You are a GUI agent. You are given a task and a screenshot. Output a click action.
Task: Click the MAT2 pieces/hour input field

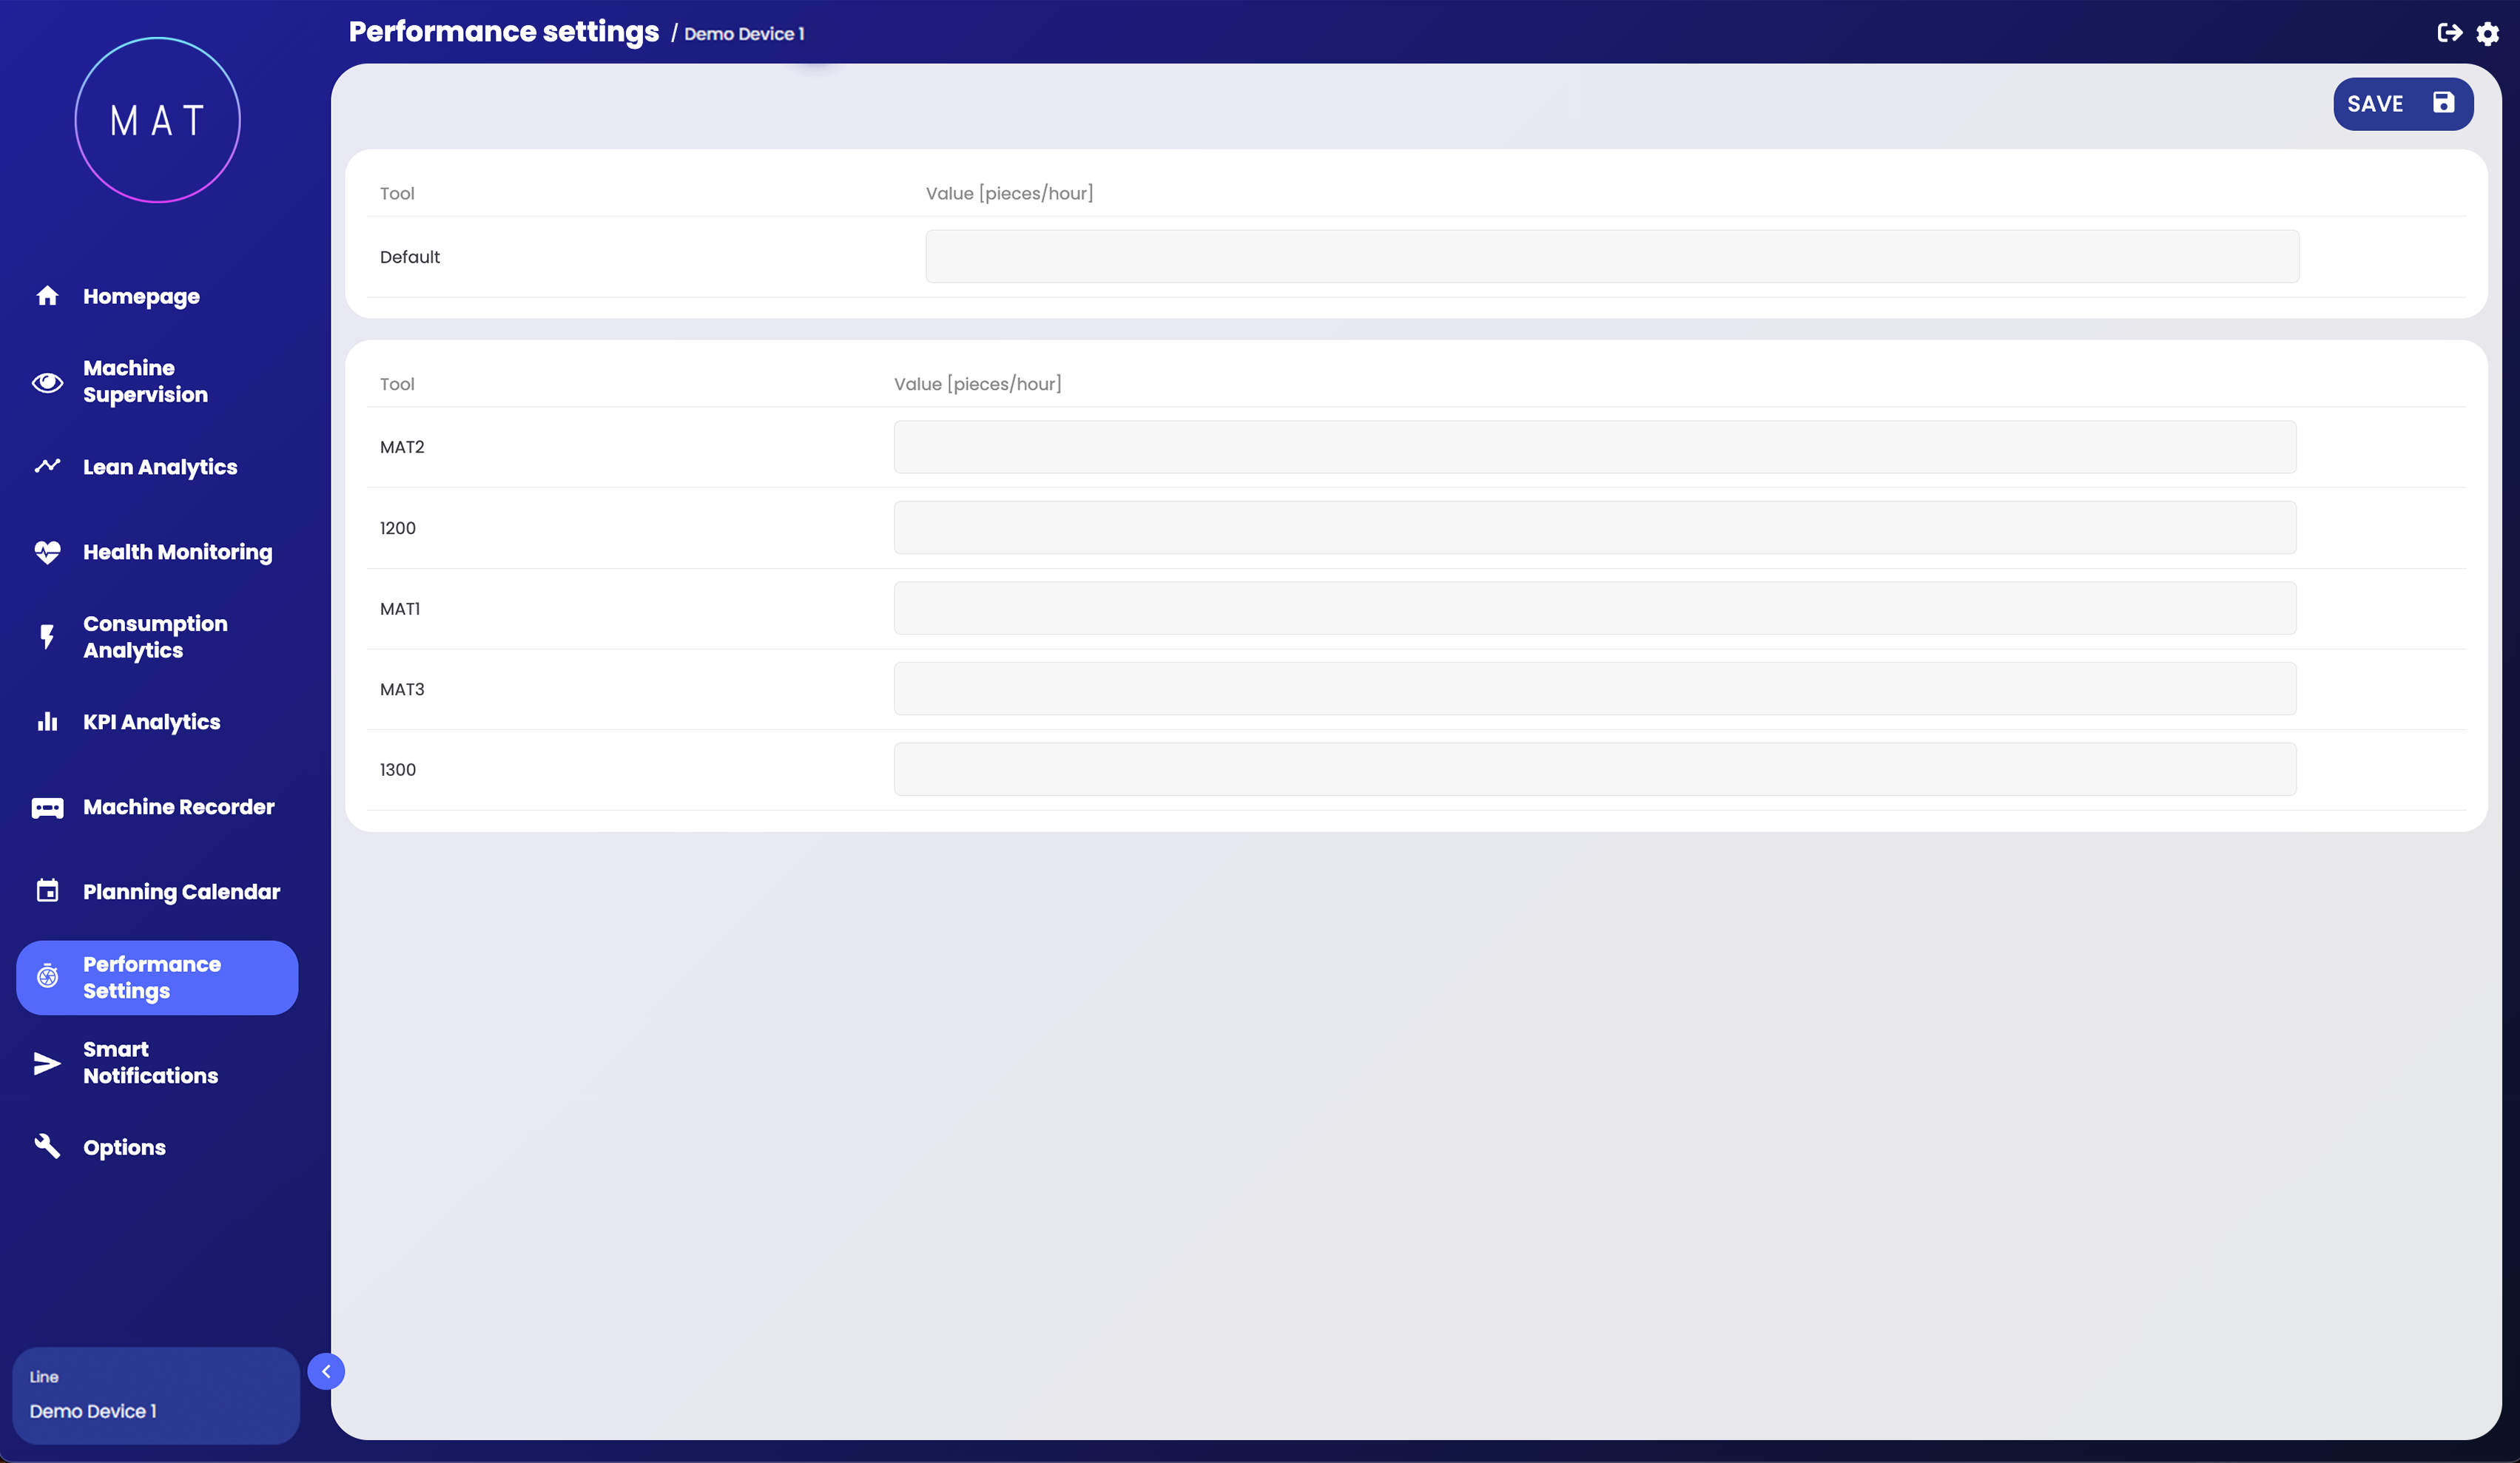click(x=1594, y=447)
